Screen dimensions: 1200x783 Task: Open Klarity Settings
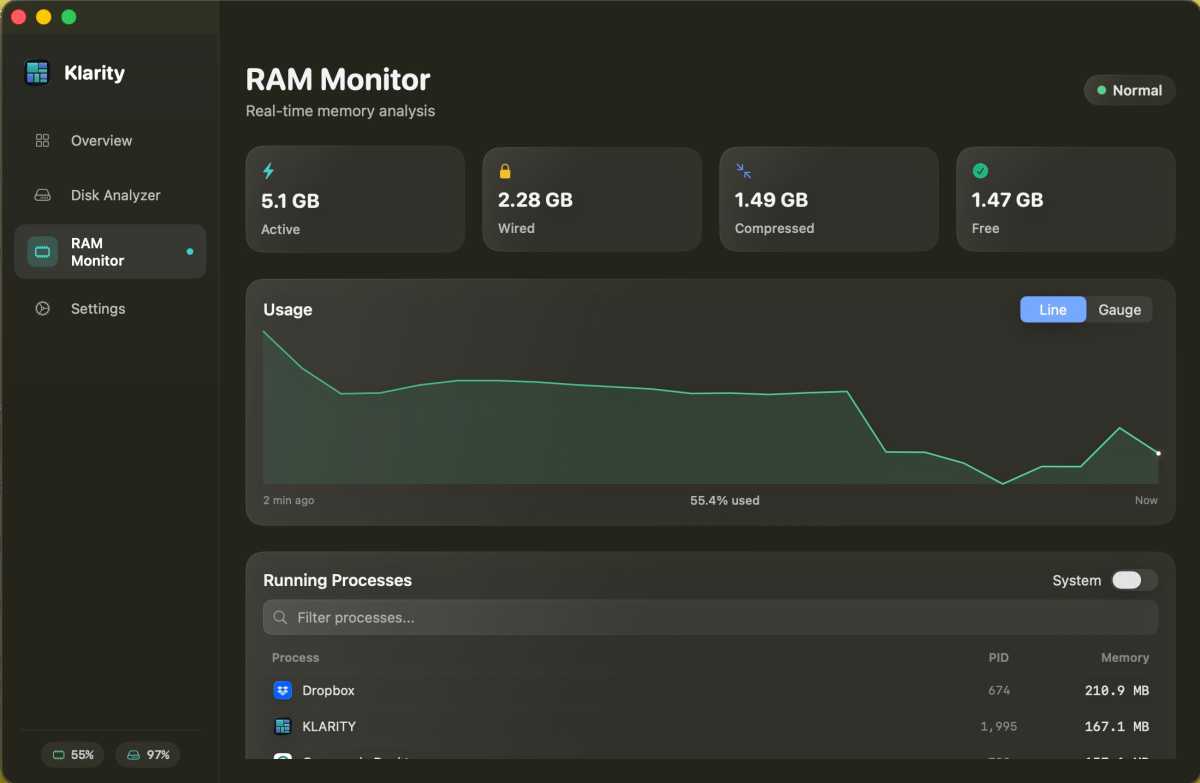click(98, 308)
